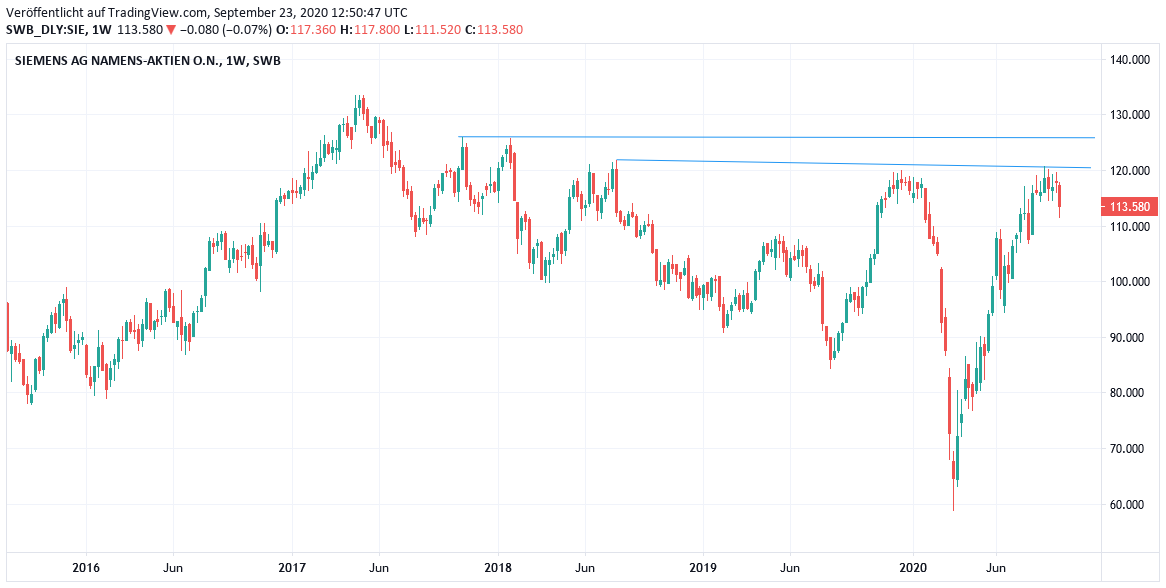
Task: Click the red 113.580 price tag on axis
Action: tap(1129, 207)
